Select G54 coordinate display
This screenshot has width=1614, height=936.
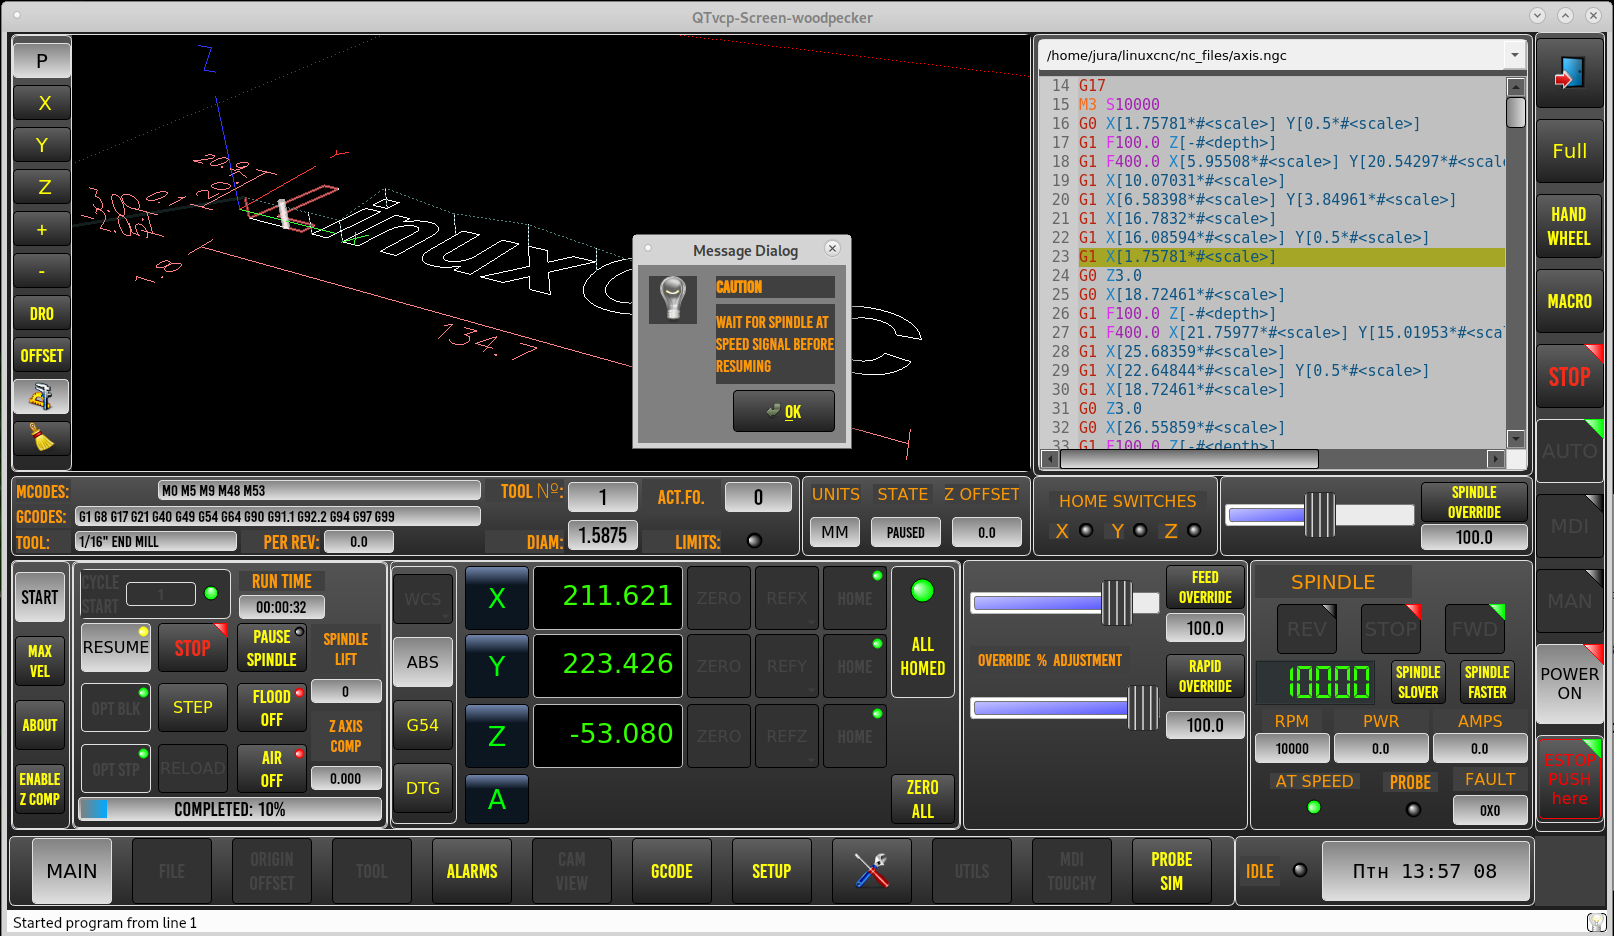click(x=423, y=725)
